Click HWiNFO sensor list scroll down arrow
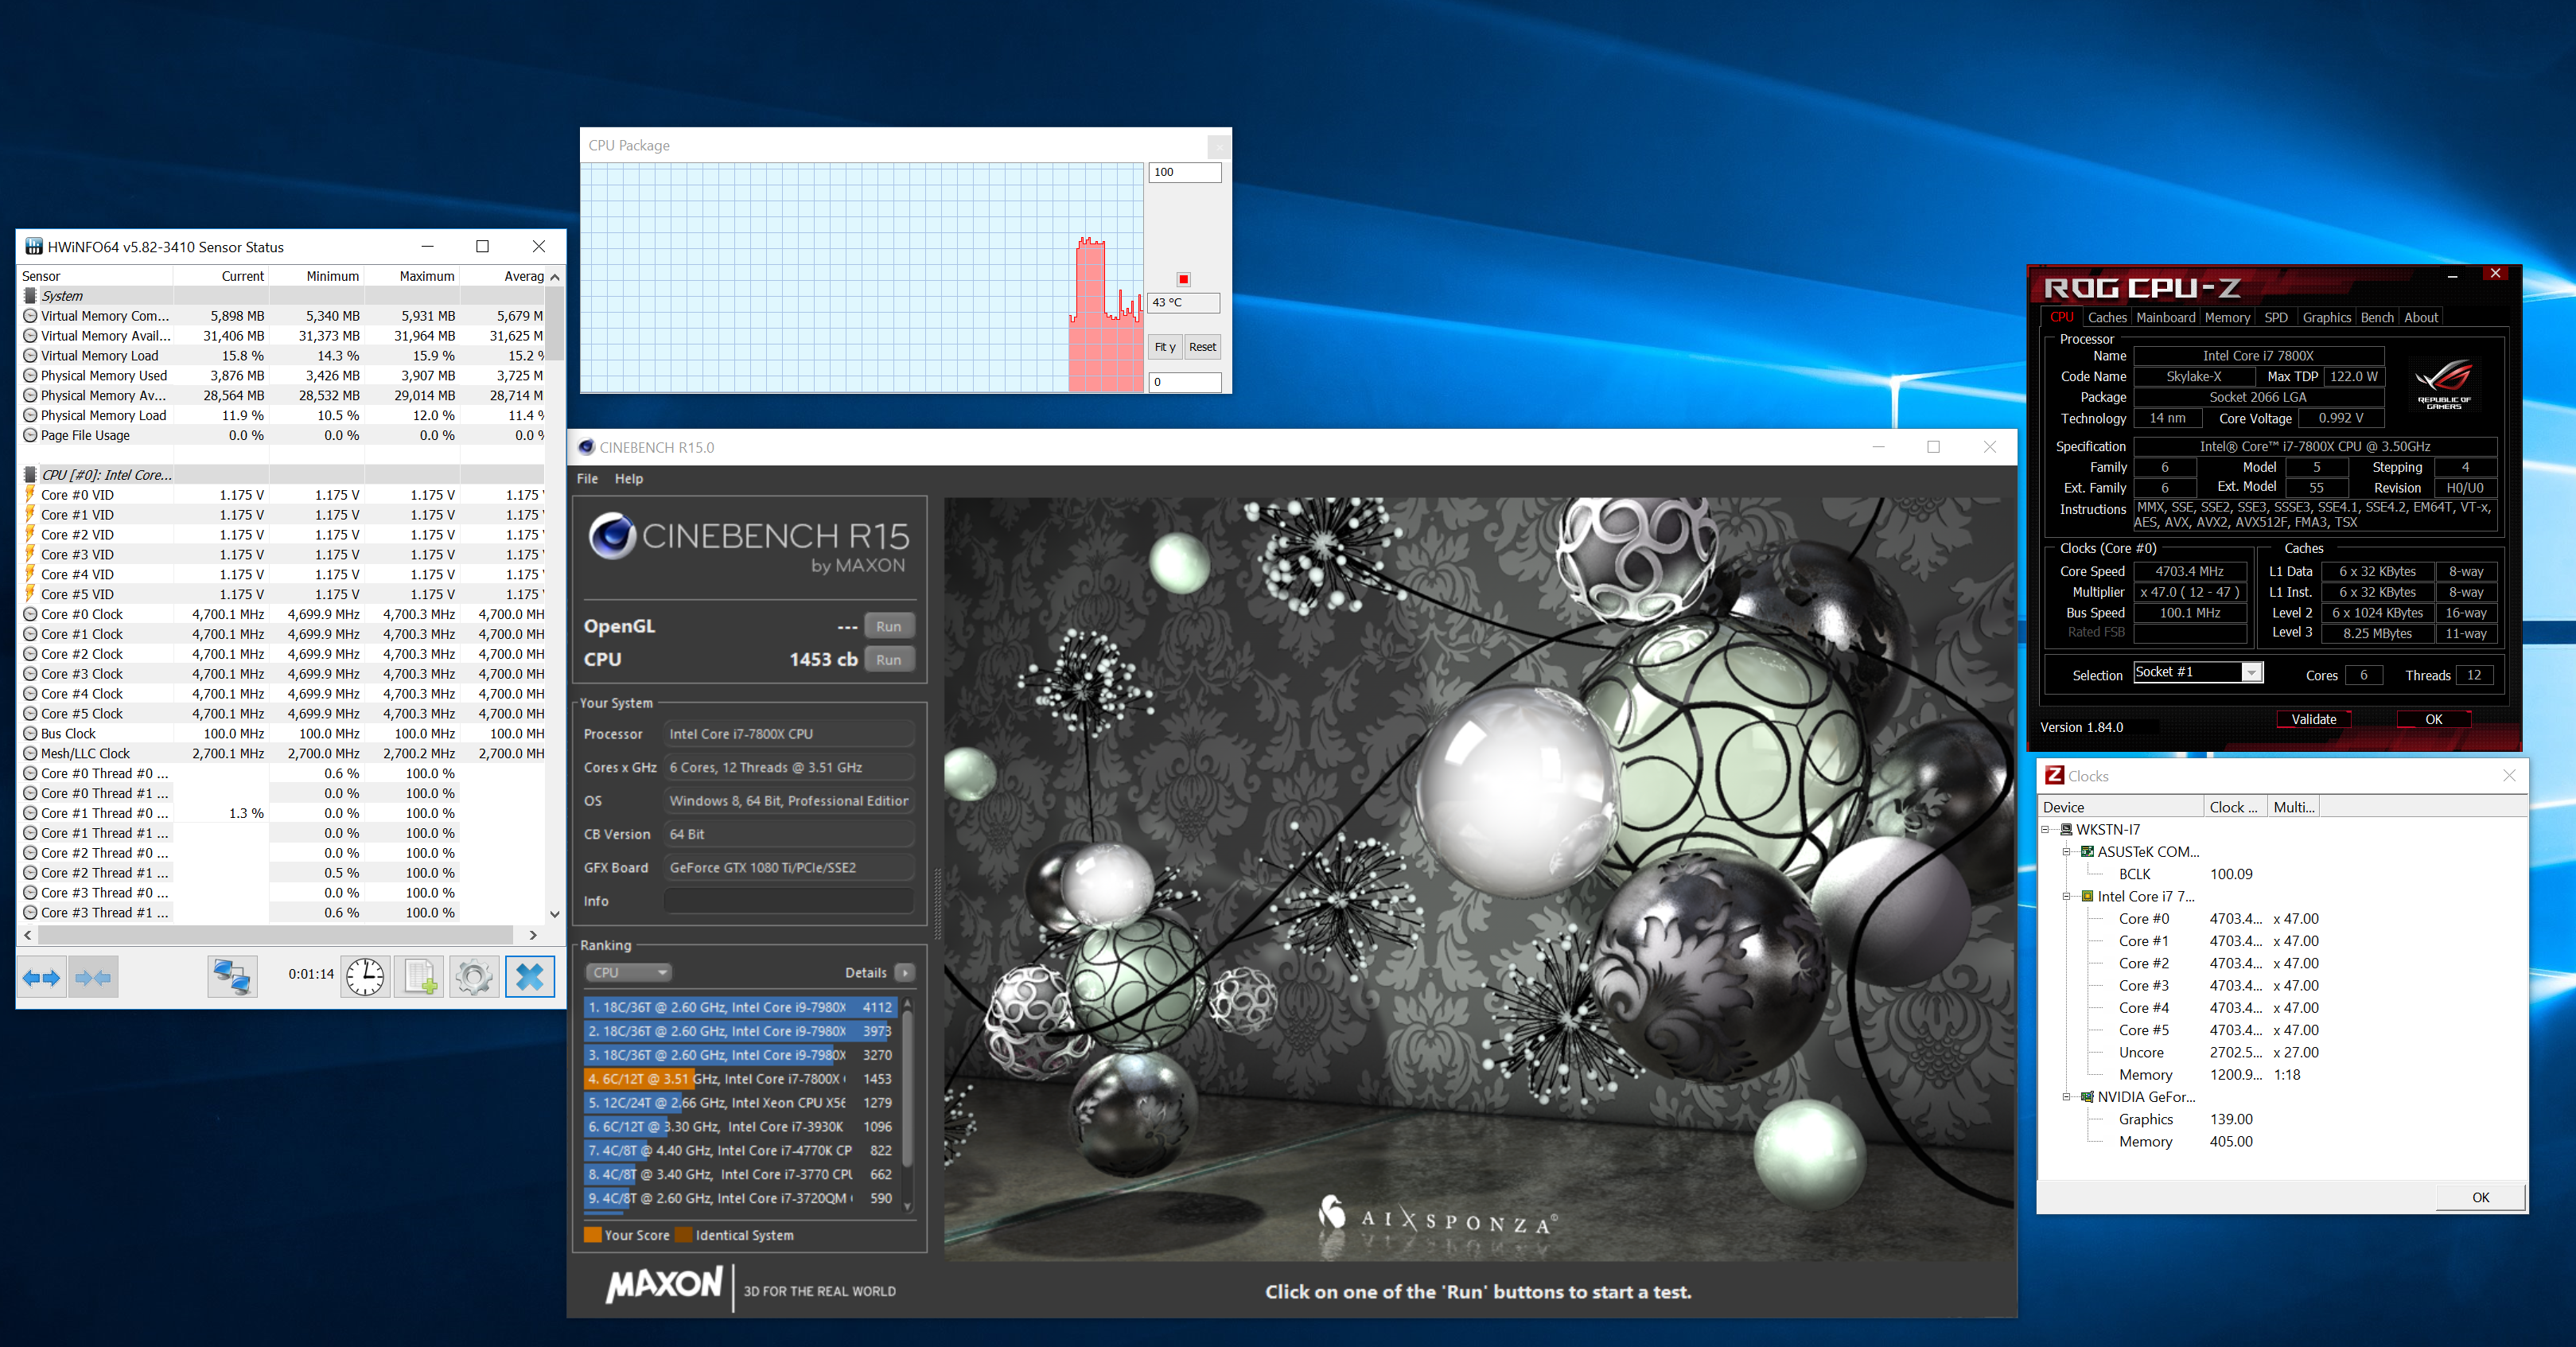The image size is (2576, 1347). click(x=555, y=913)
